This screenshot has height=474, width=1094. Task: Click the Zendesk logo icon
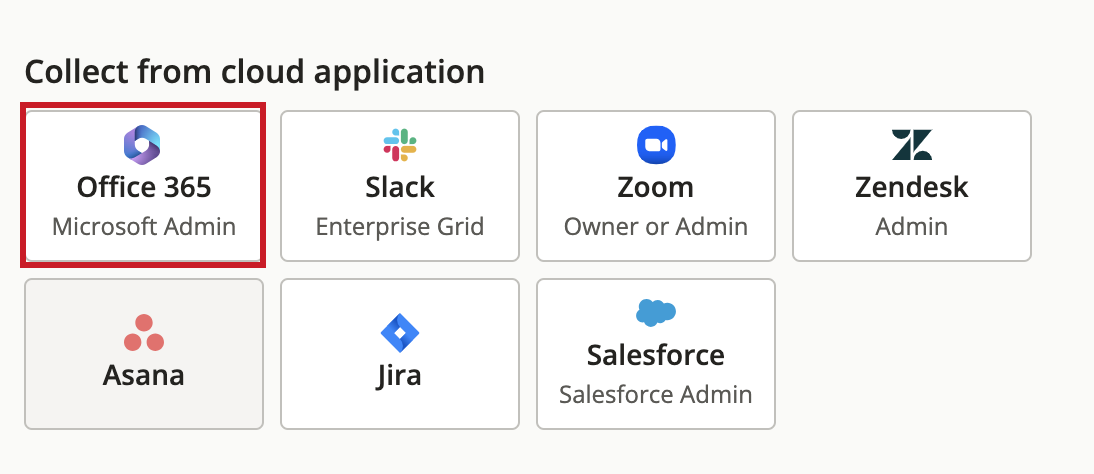912,145
